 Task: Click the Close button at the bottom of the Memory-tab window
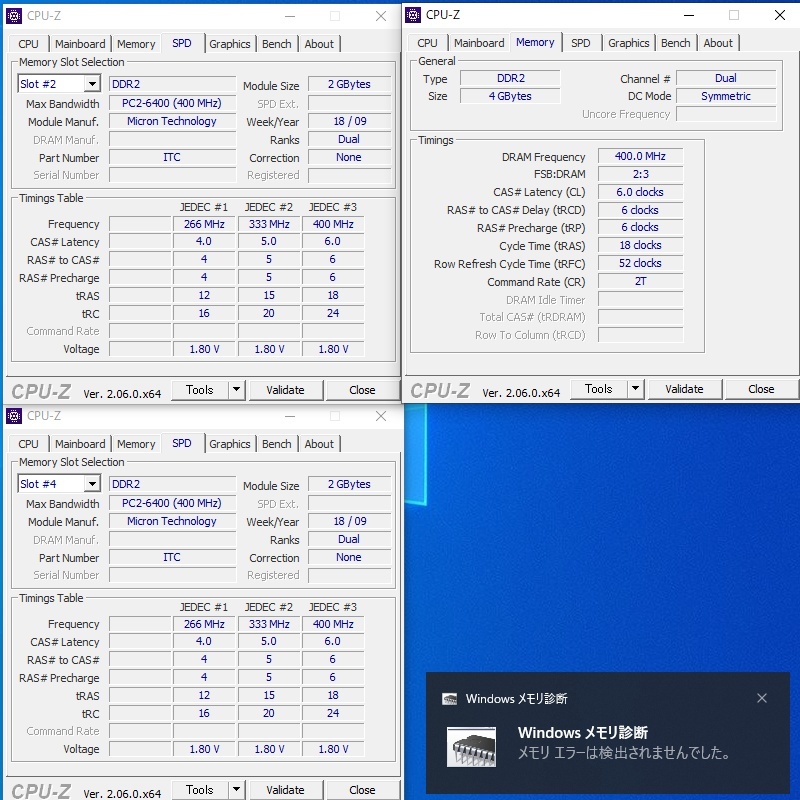pos(761,389)
